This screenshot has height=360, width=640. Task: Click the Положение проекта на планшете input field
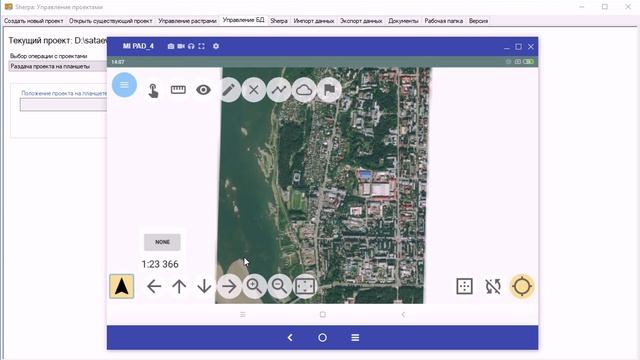64,105
